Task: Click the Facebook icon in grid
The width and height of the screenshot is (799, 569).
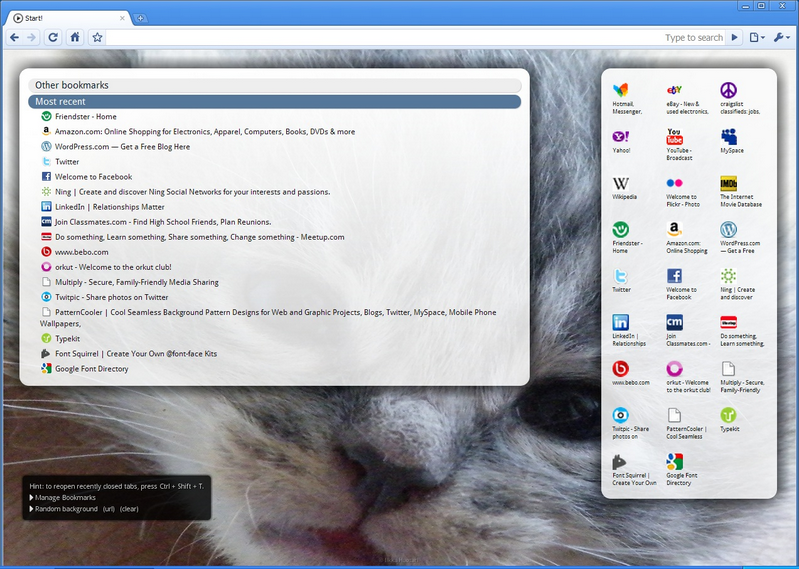Action: pyautogui.click(x=674, y=276)
